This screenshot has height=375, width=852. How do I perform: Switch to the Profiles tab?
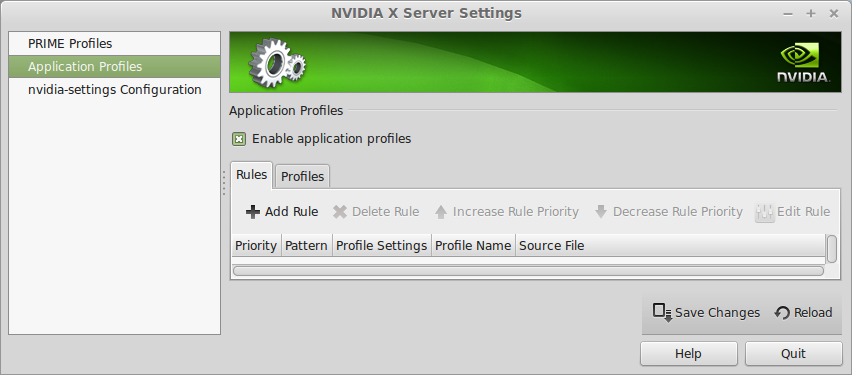pos(302,177)
